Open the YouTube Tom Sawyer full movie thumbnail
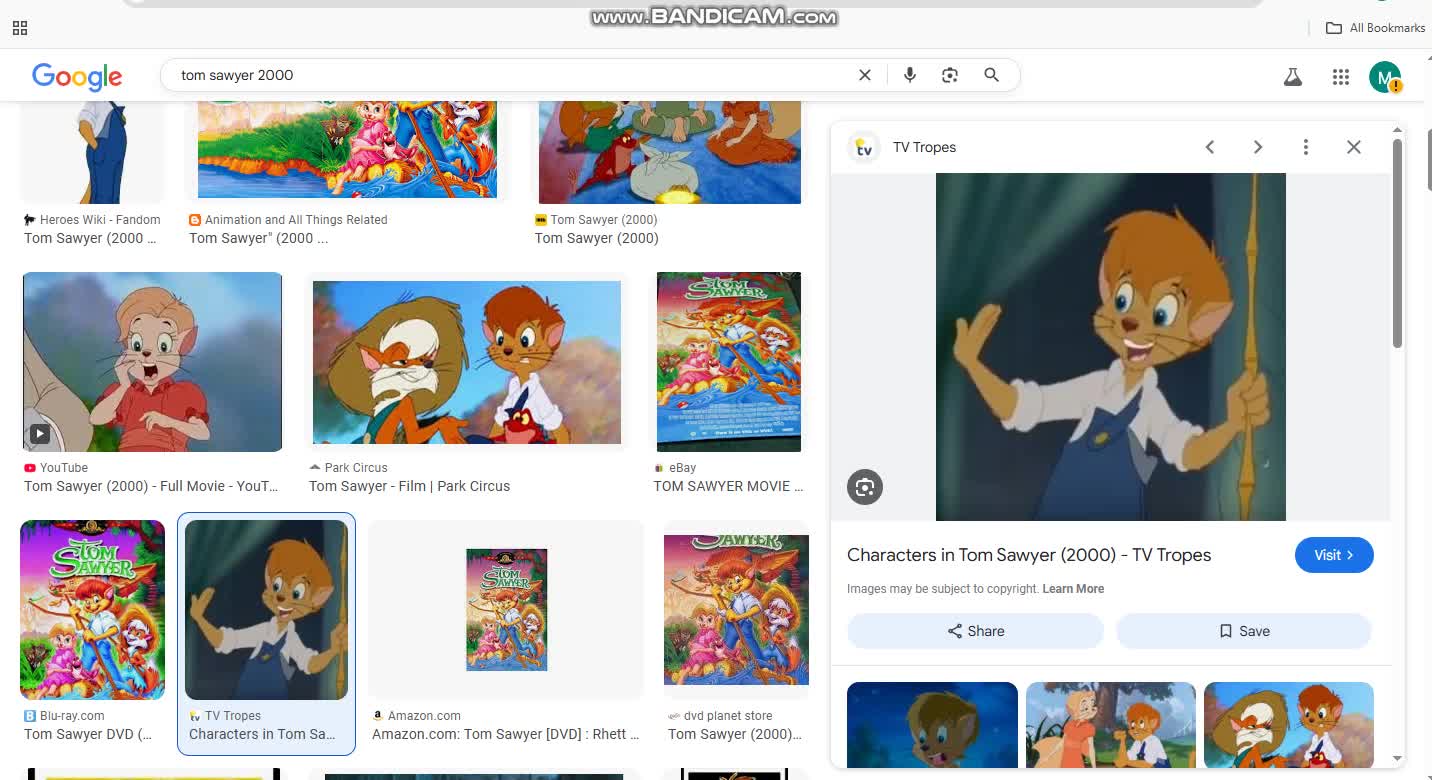This screenshot has width=1432, height=780. click(x=152, y=362)
